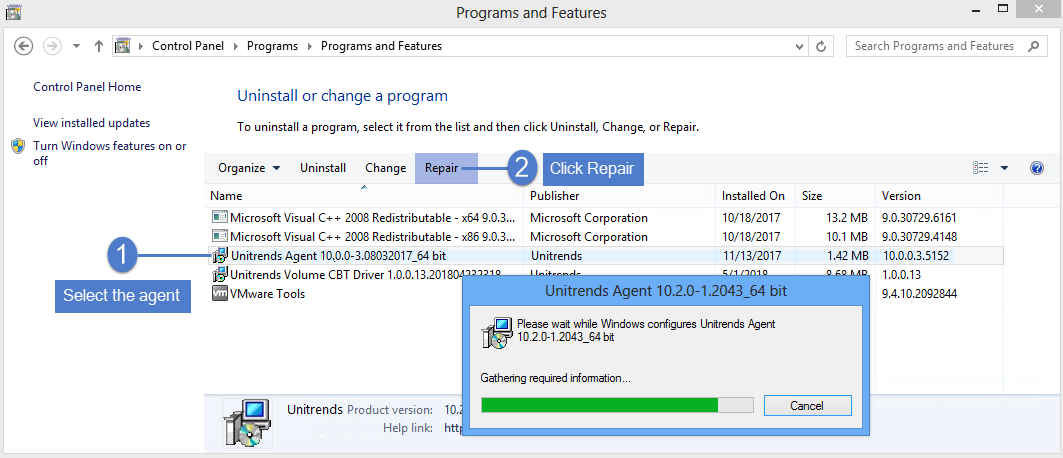This screenshot has width=1063, height=458.
Task: Click installer icon in the progress dialog
Action: [498, 332]
